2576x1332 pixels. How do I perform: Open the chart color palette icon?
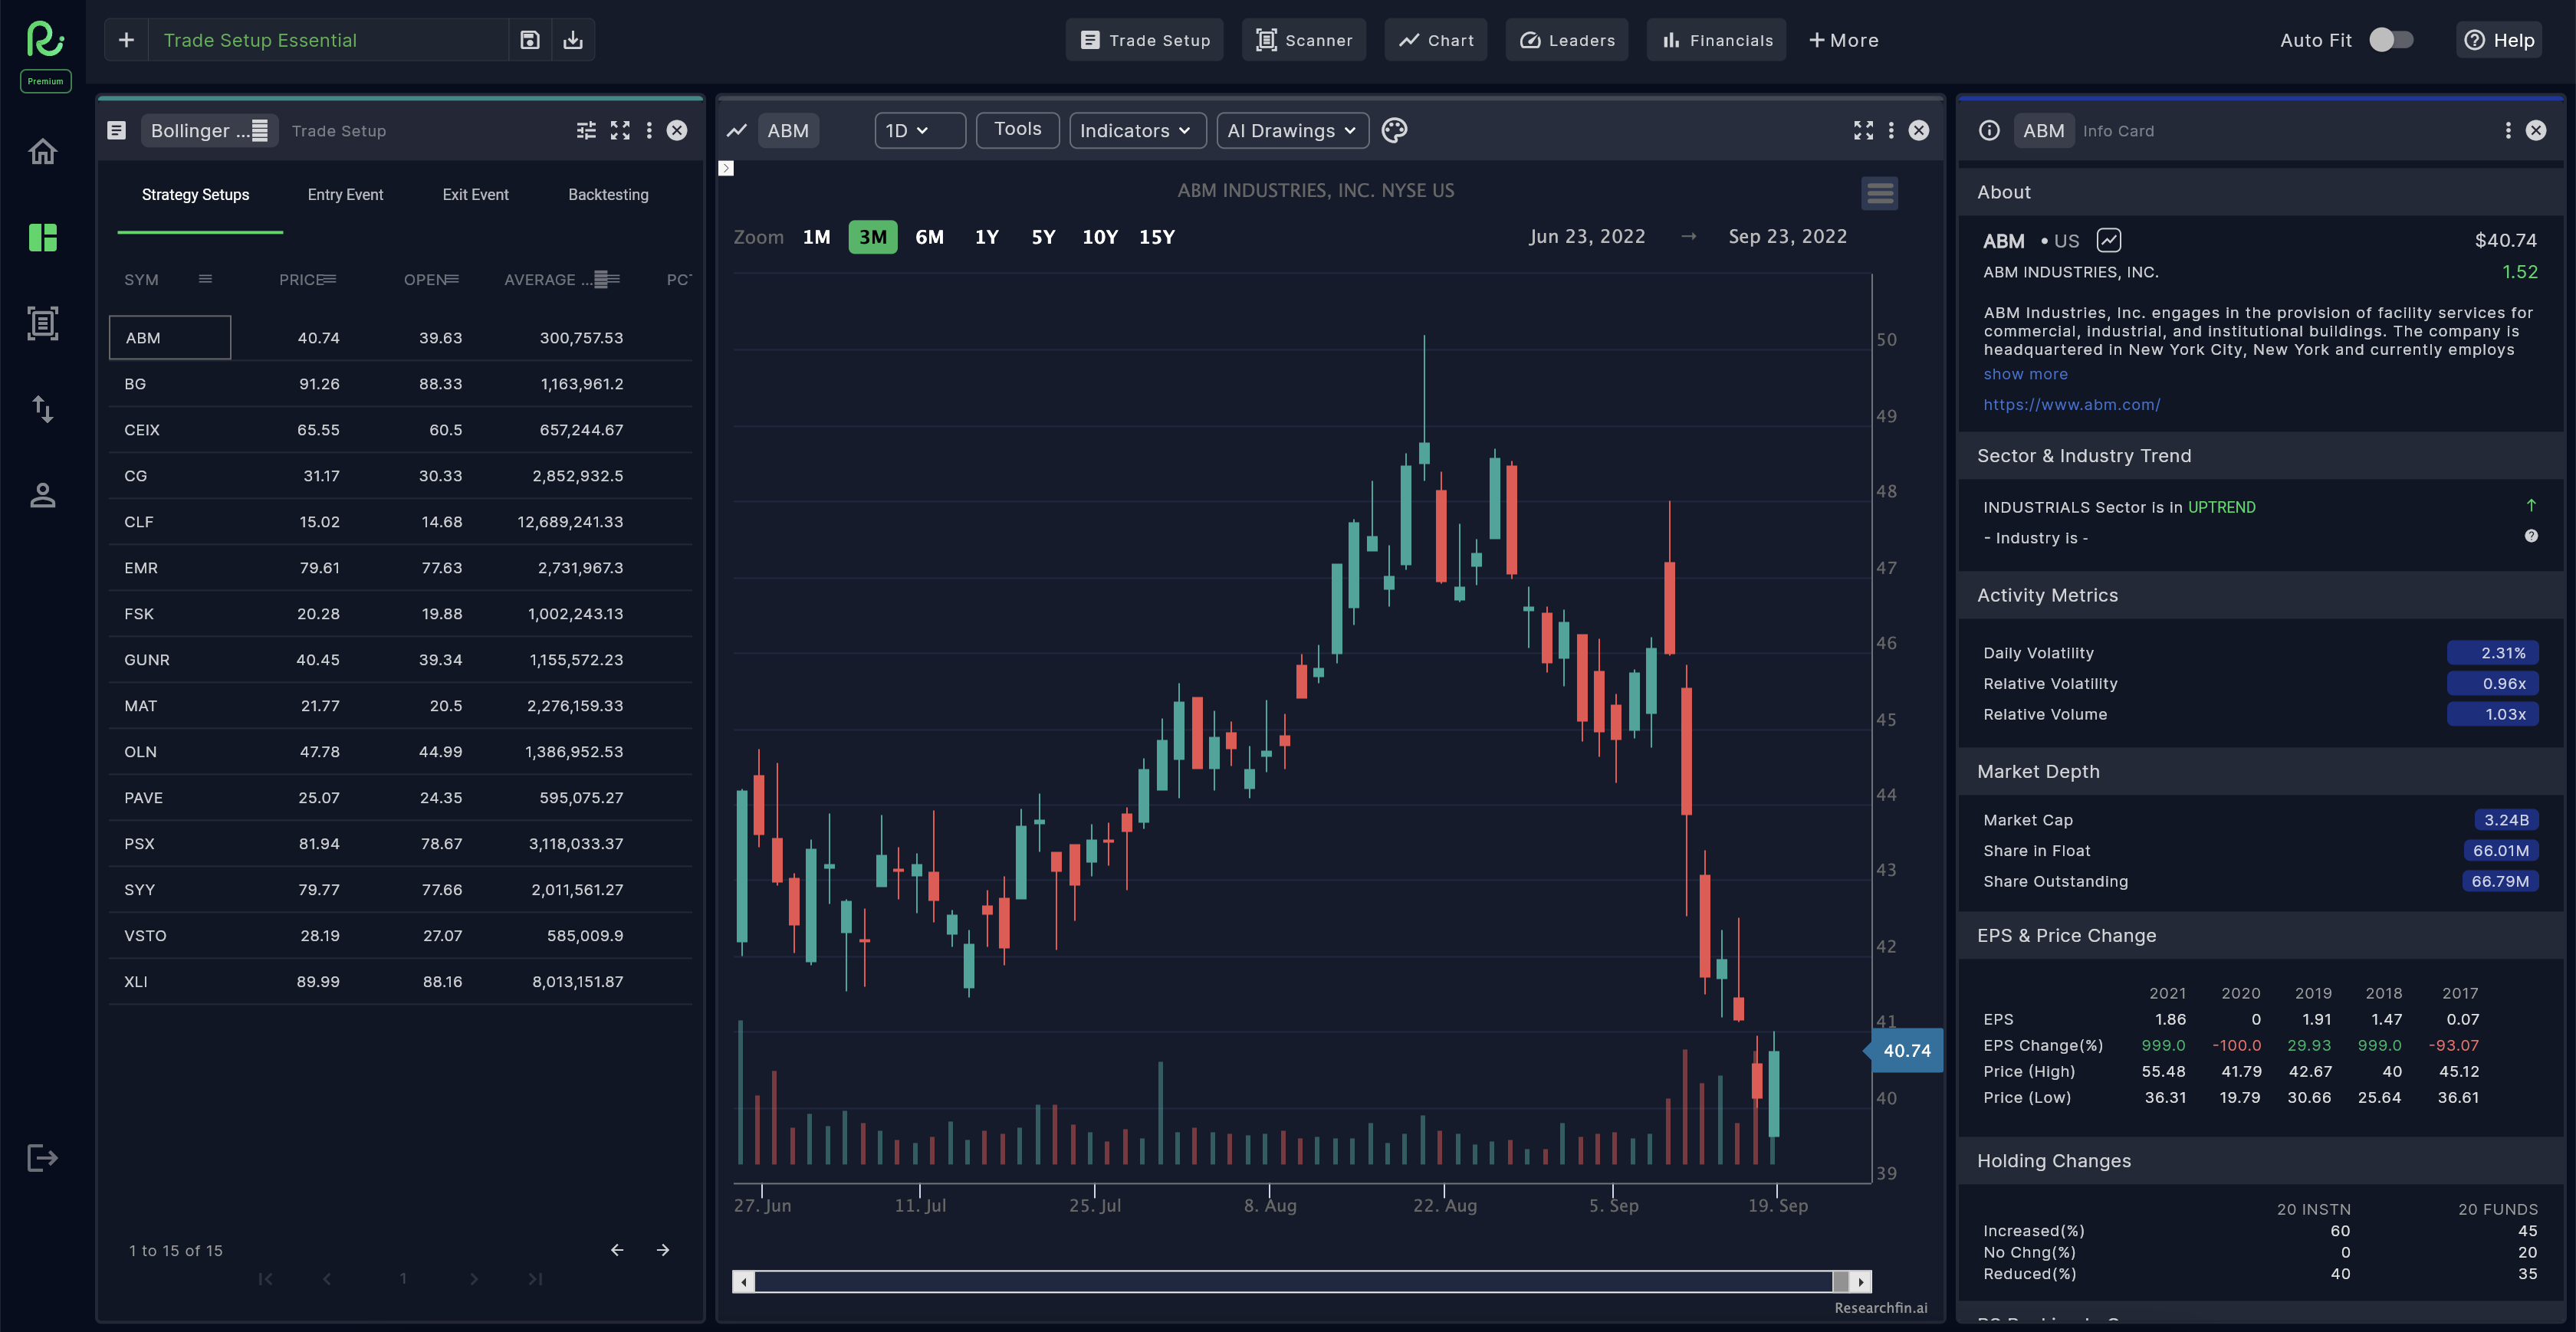tap(1394, 130)
